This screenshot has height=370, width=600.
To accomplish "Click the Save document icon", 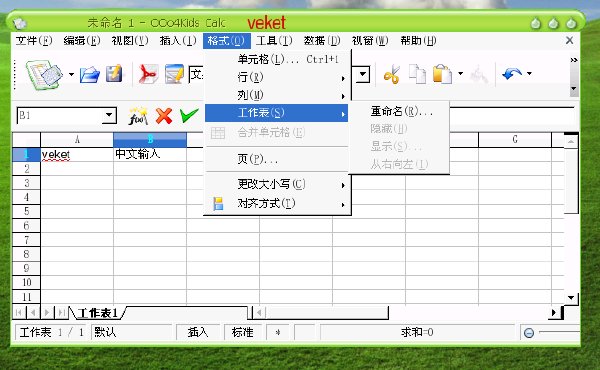I will point(114,74).
